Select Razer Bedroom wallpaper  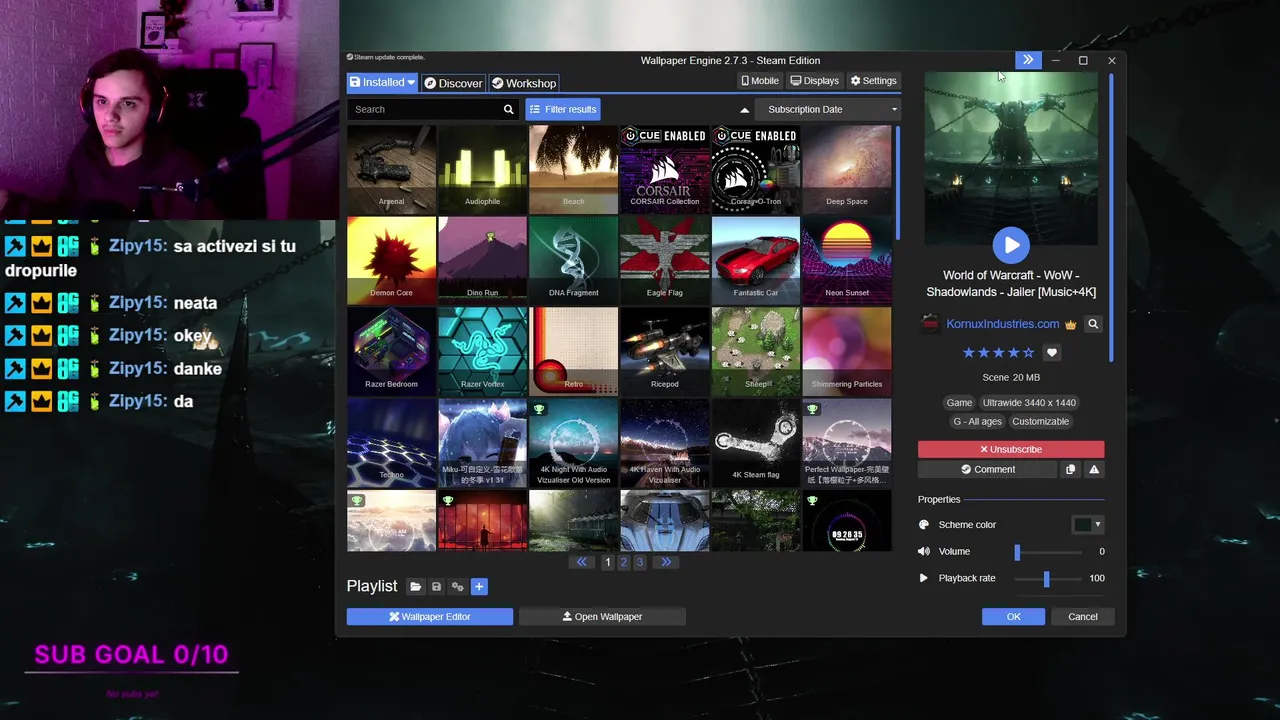(x=391, y=351)
